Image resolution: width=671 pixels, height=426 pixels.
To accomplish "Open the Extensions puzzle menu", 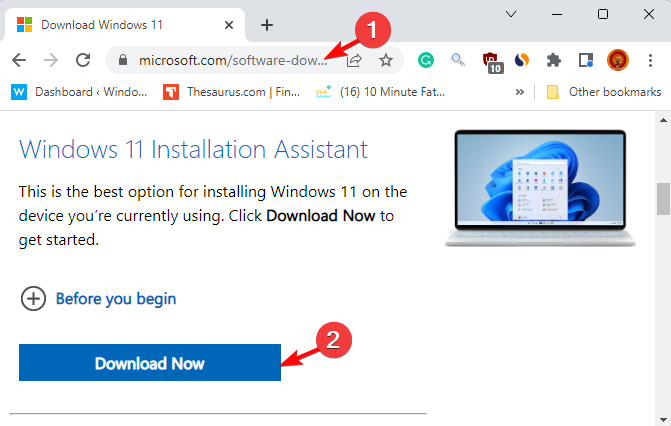I will coord(554,60).
